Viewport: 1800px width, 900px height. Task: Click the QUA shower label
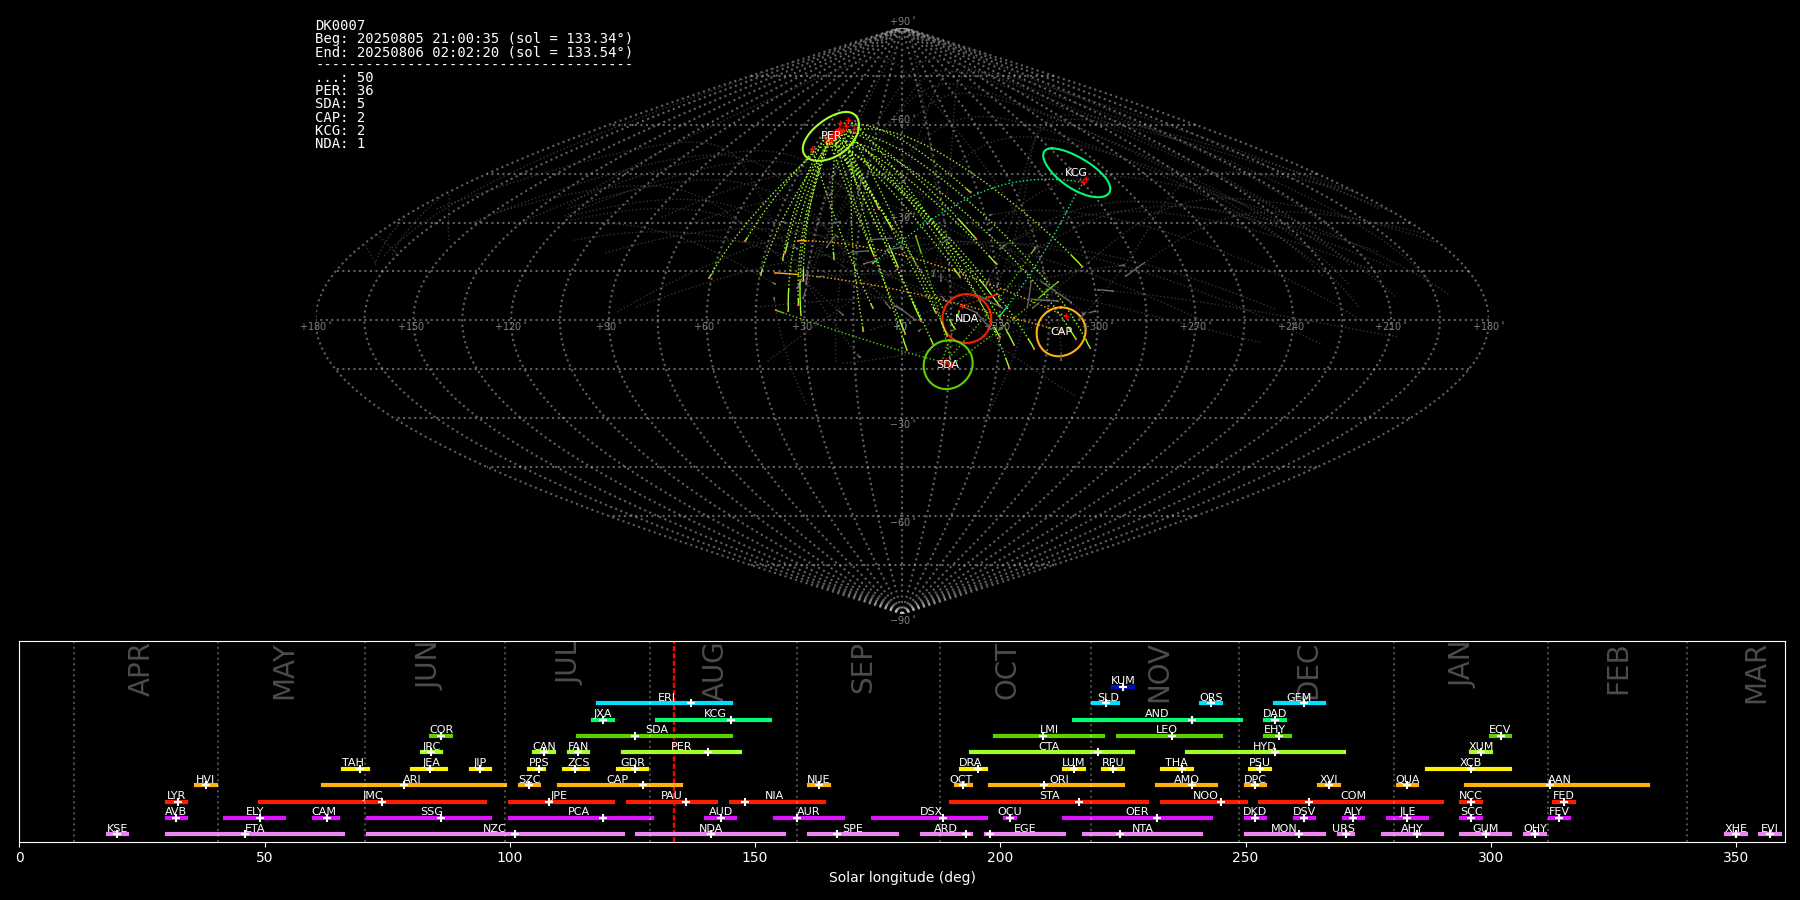click(x=1407, y=779)
